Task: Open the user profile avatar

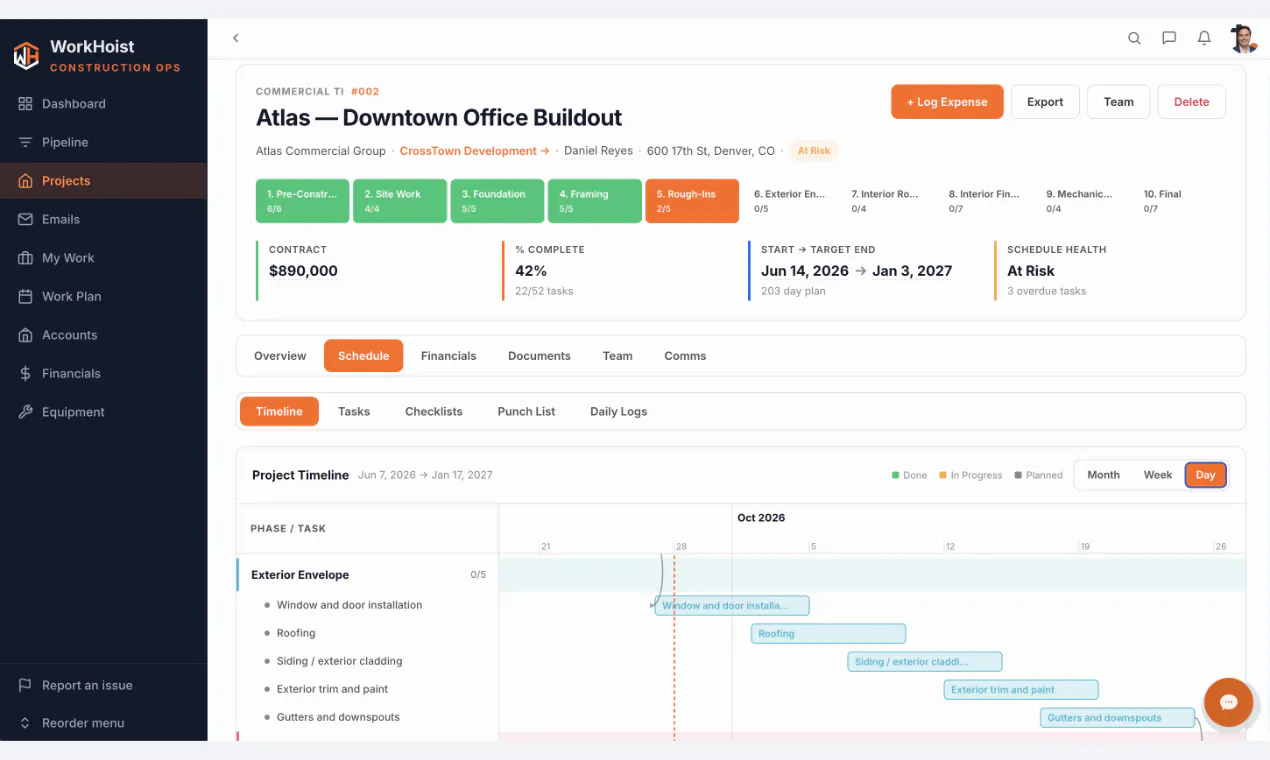Action: [1243, 38]
